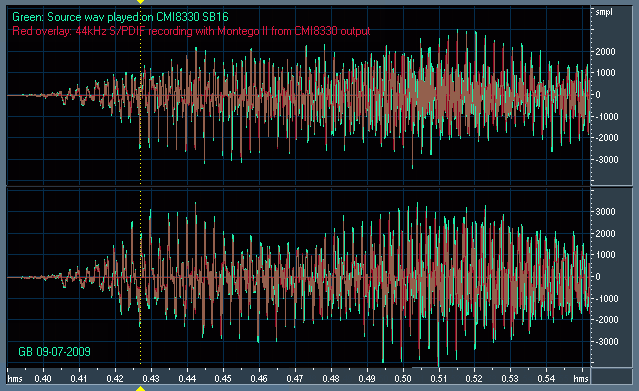639x391 pixels.
Task: Click 0 on the lower channel amplitude ruler
Action: [598, 277]
